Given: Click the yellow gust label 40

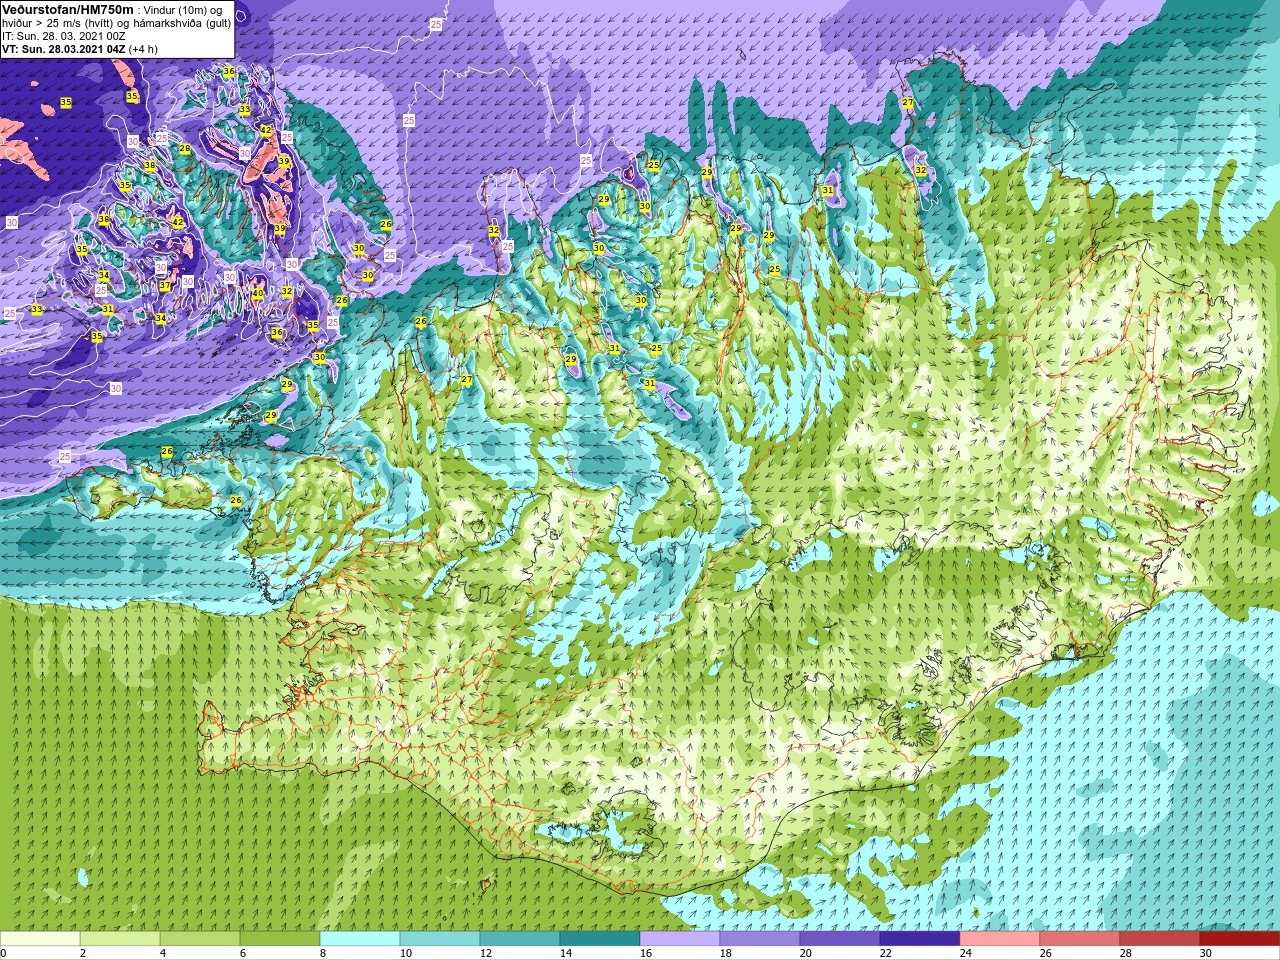Looking at the screenshot, I should 258,294.
